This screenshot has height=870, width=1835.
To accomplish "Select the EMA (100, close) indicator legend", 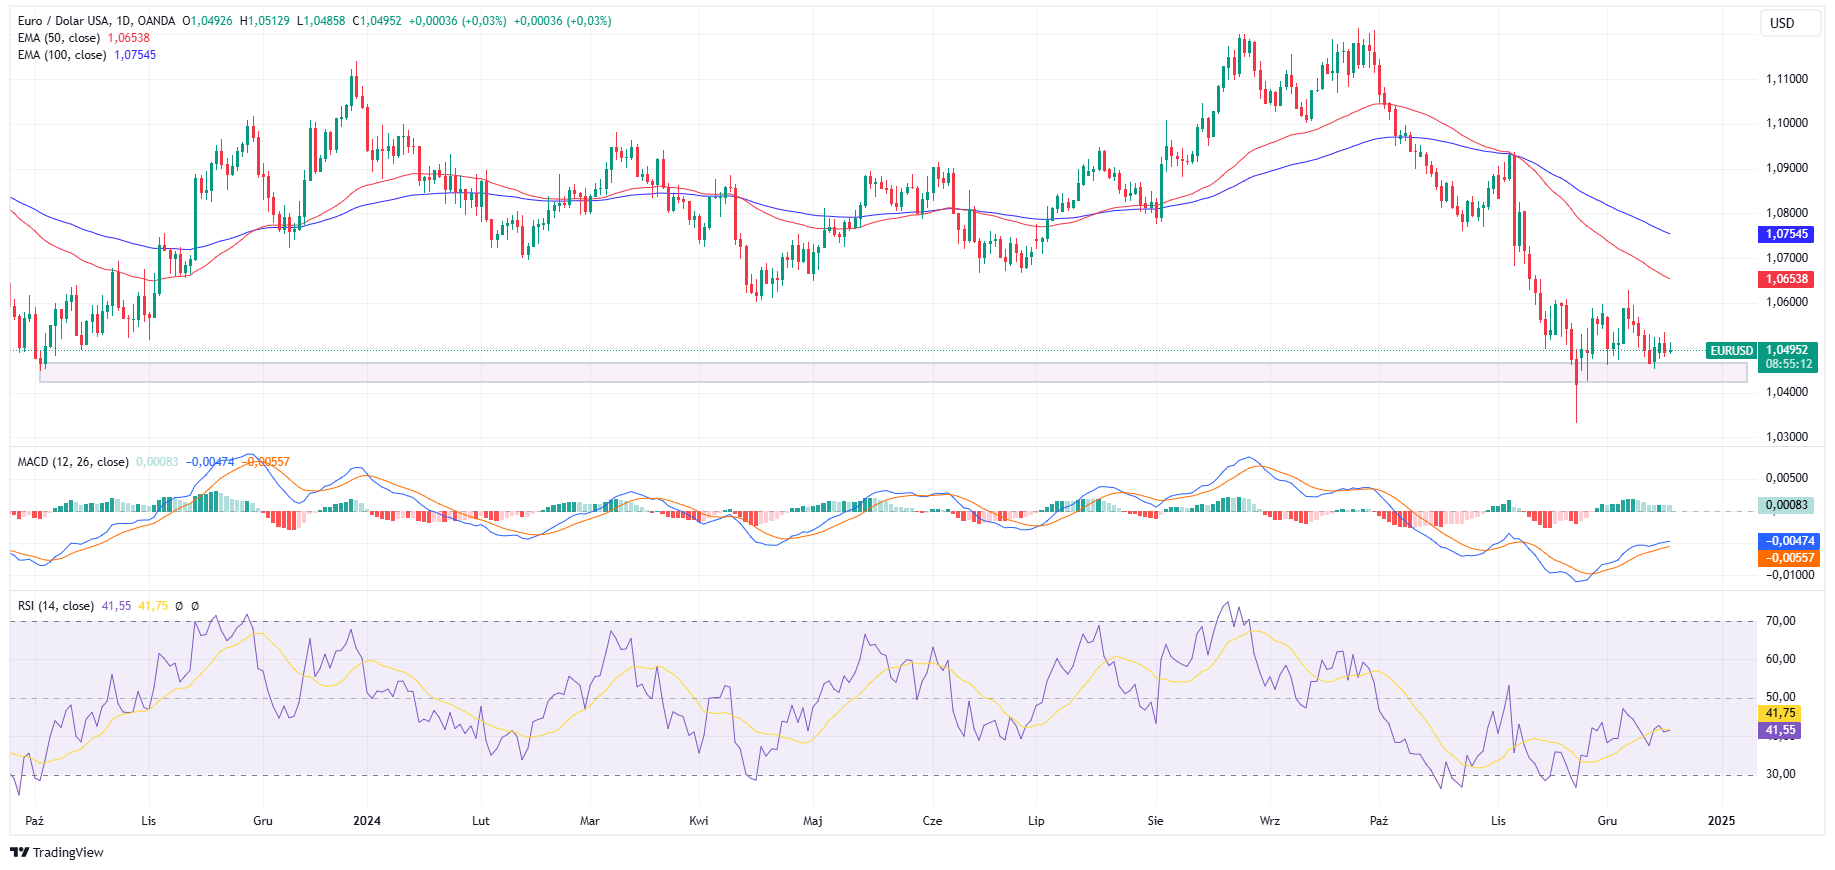I will pos(62,55).
